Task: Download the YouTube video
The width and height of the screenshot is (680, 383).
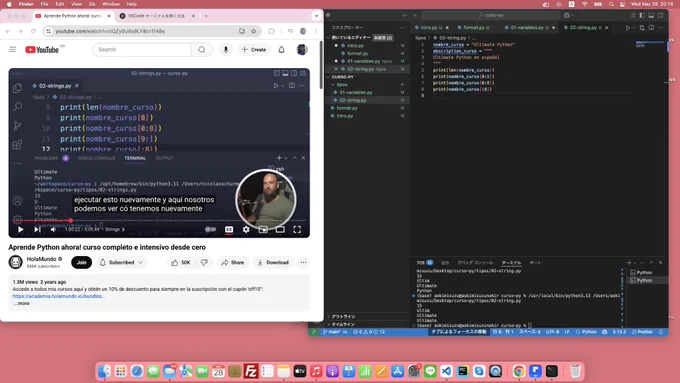Action: 273,262
